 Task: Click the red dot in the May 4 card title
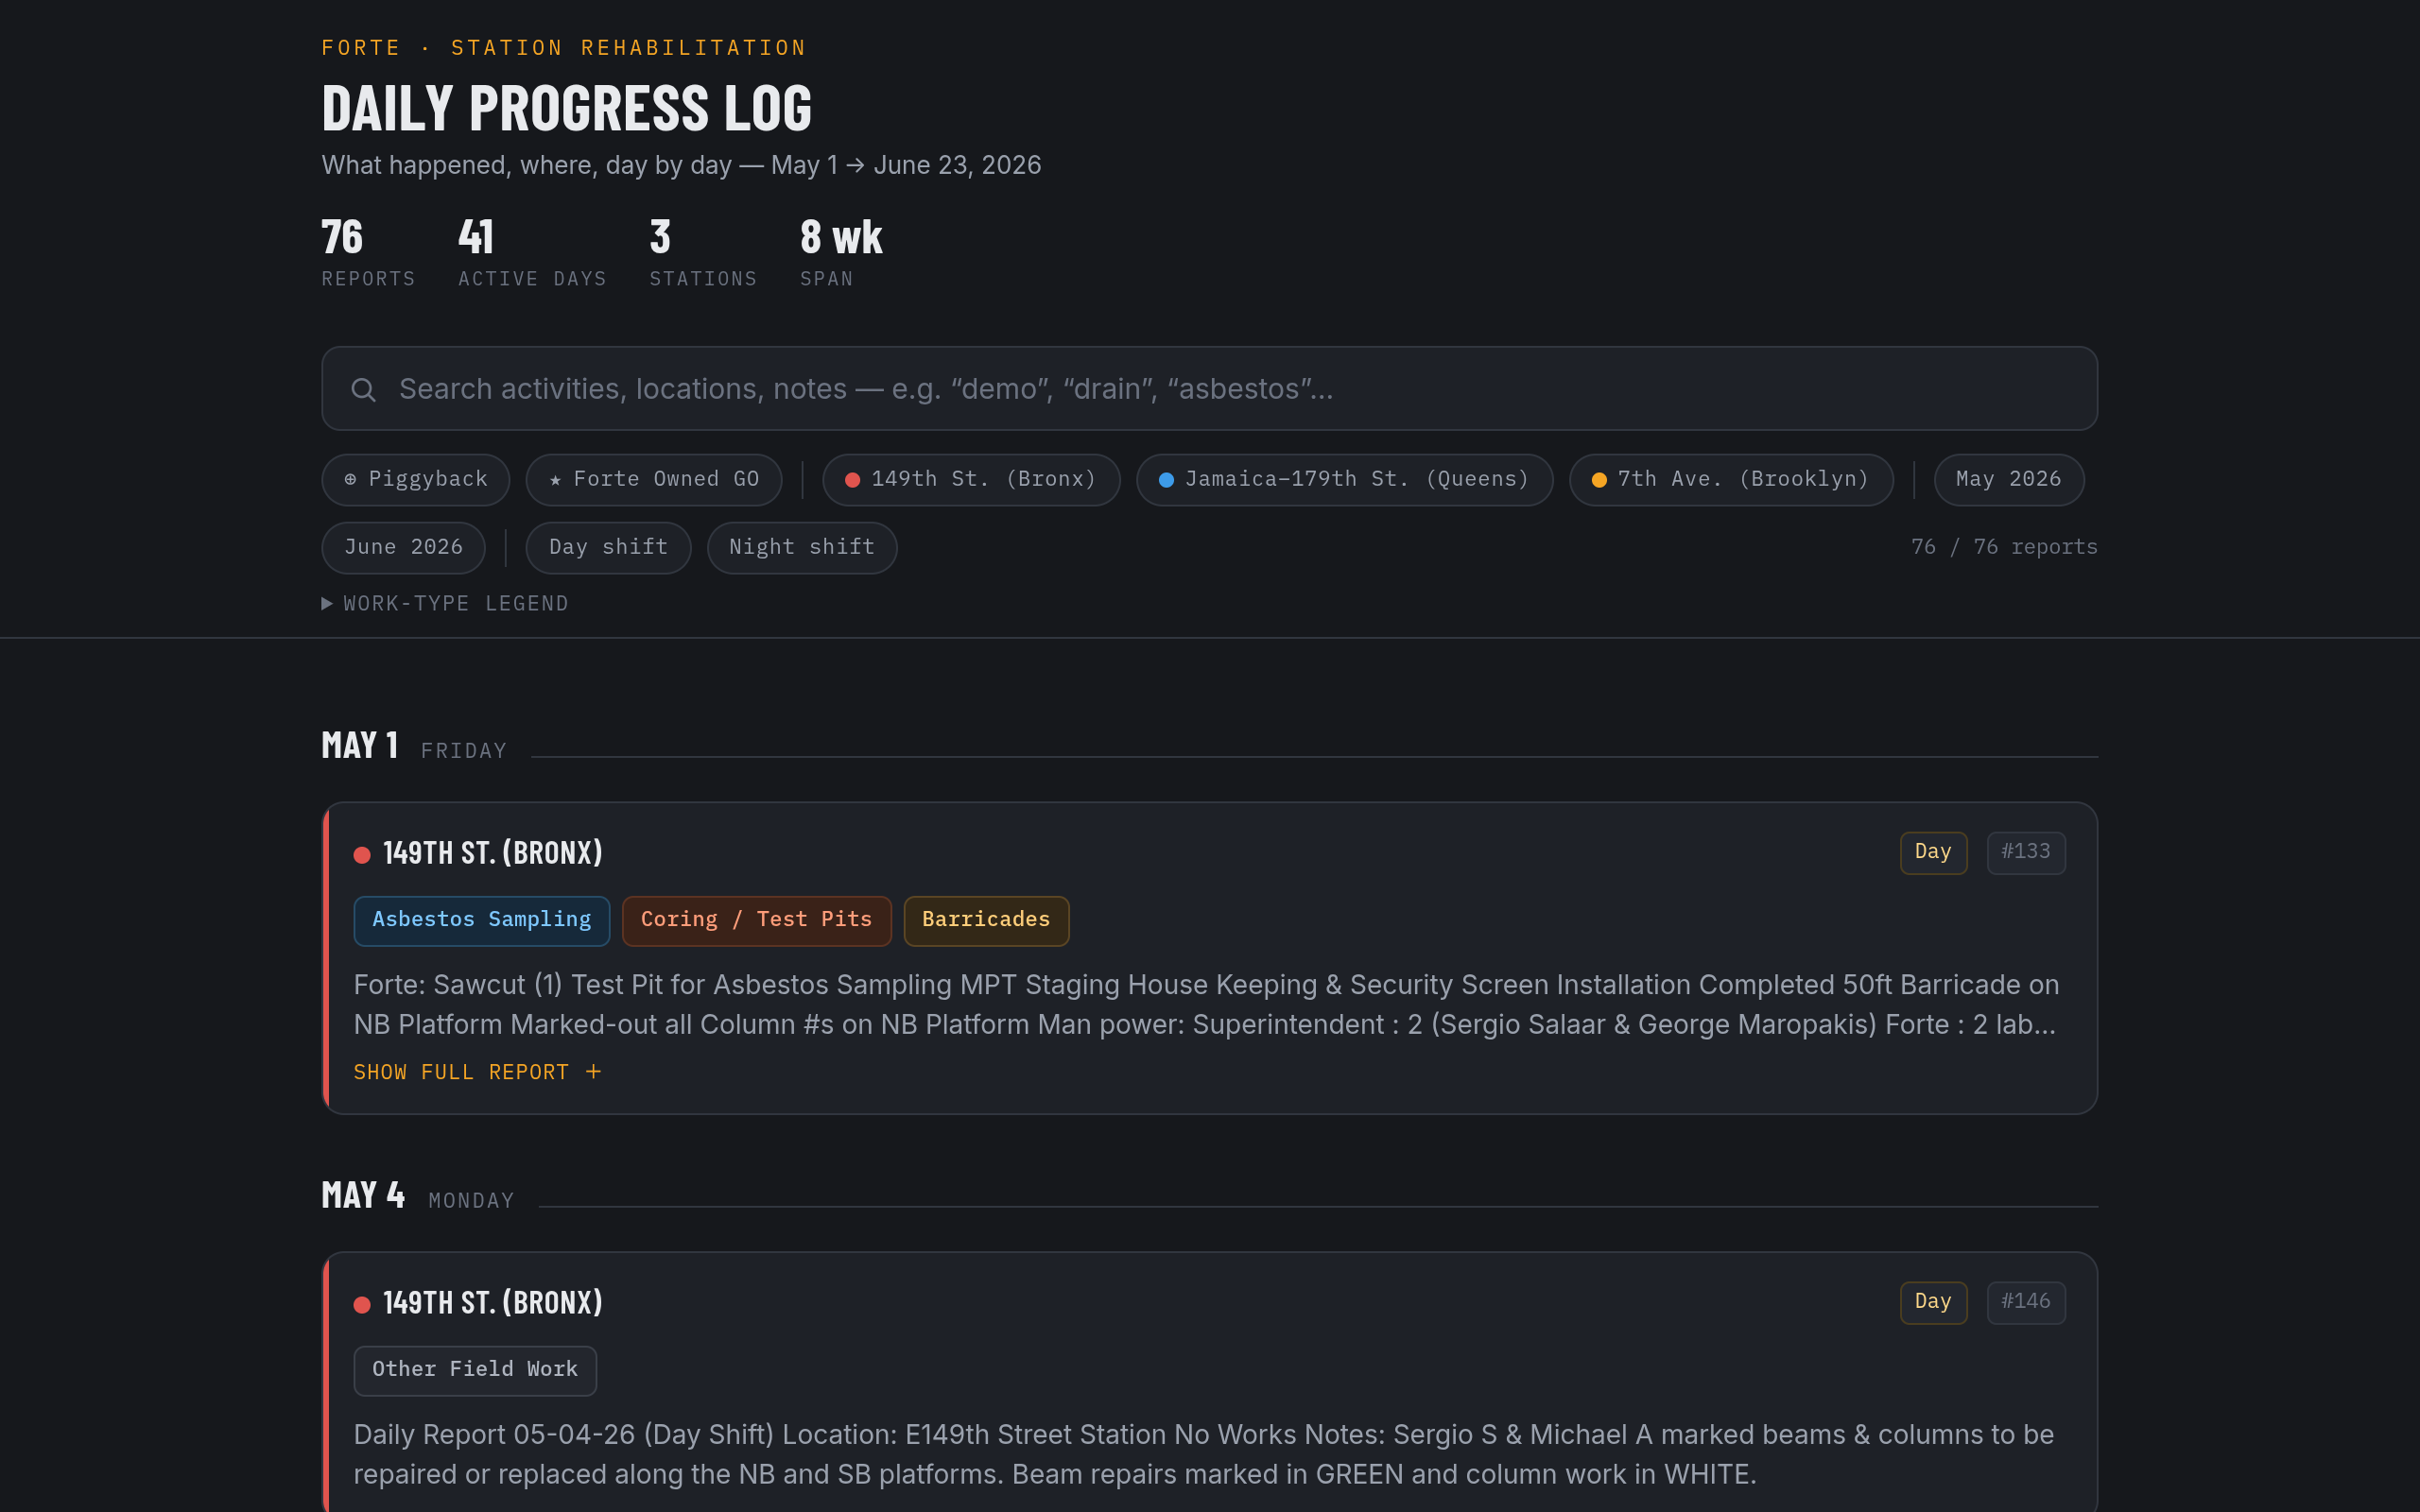pos(362,1305)
